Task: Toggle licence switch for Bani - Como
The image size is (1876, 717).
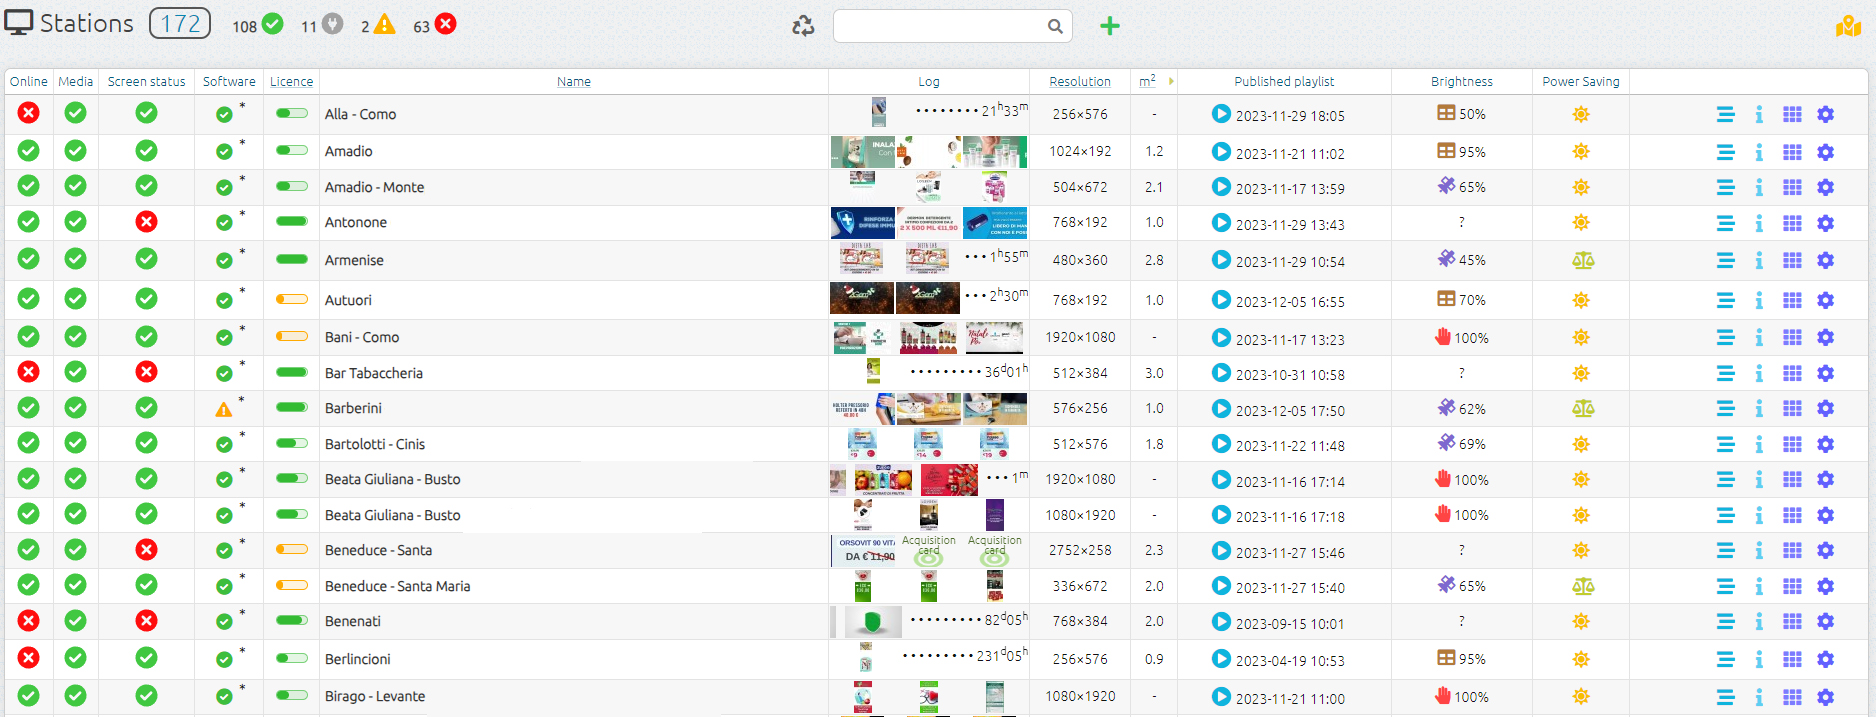Action: 291,337
